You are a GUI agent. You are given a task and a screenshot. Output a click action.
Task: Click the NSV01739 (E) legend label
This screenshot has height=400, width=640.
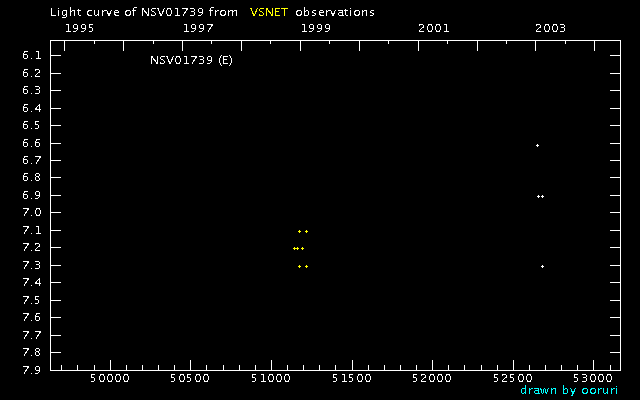coord(190,61)
